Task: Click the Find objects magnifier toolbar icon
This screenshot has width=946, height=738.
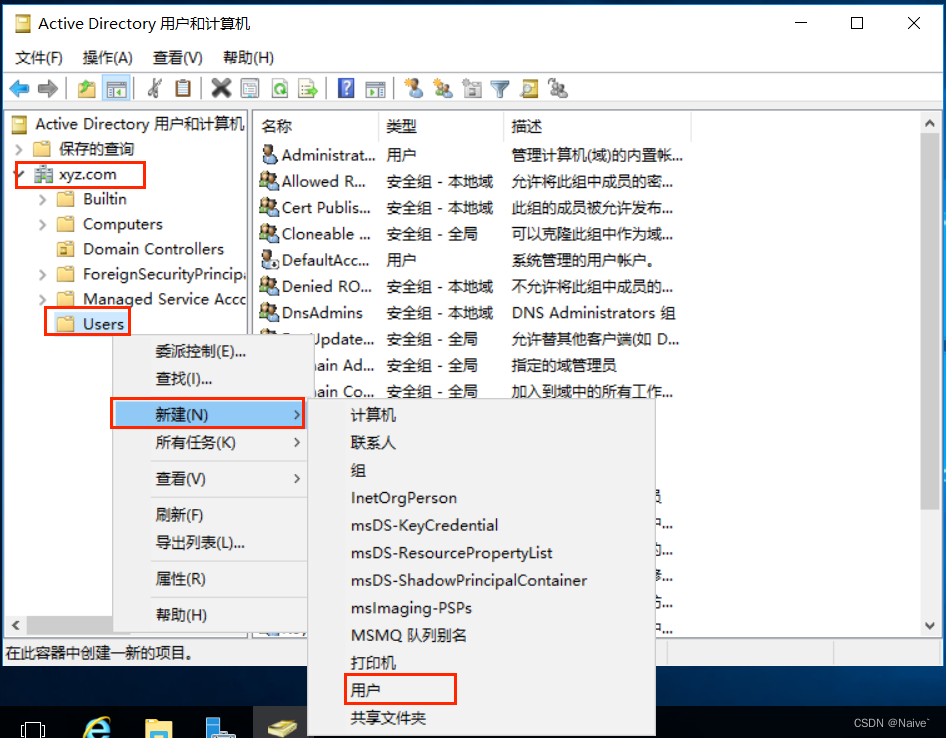Action: click(529, 89)
